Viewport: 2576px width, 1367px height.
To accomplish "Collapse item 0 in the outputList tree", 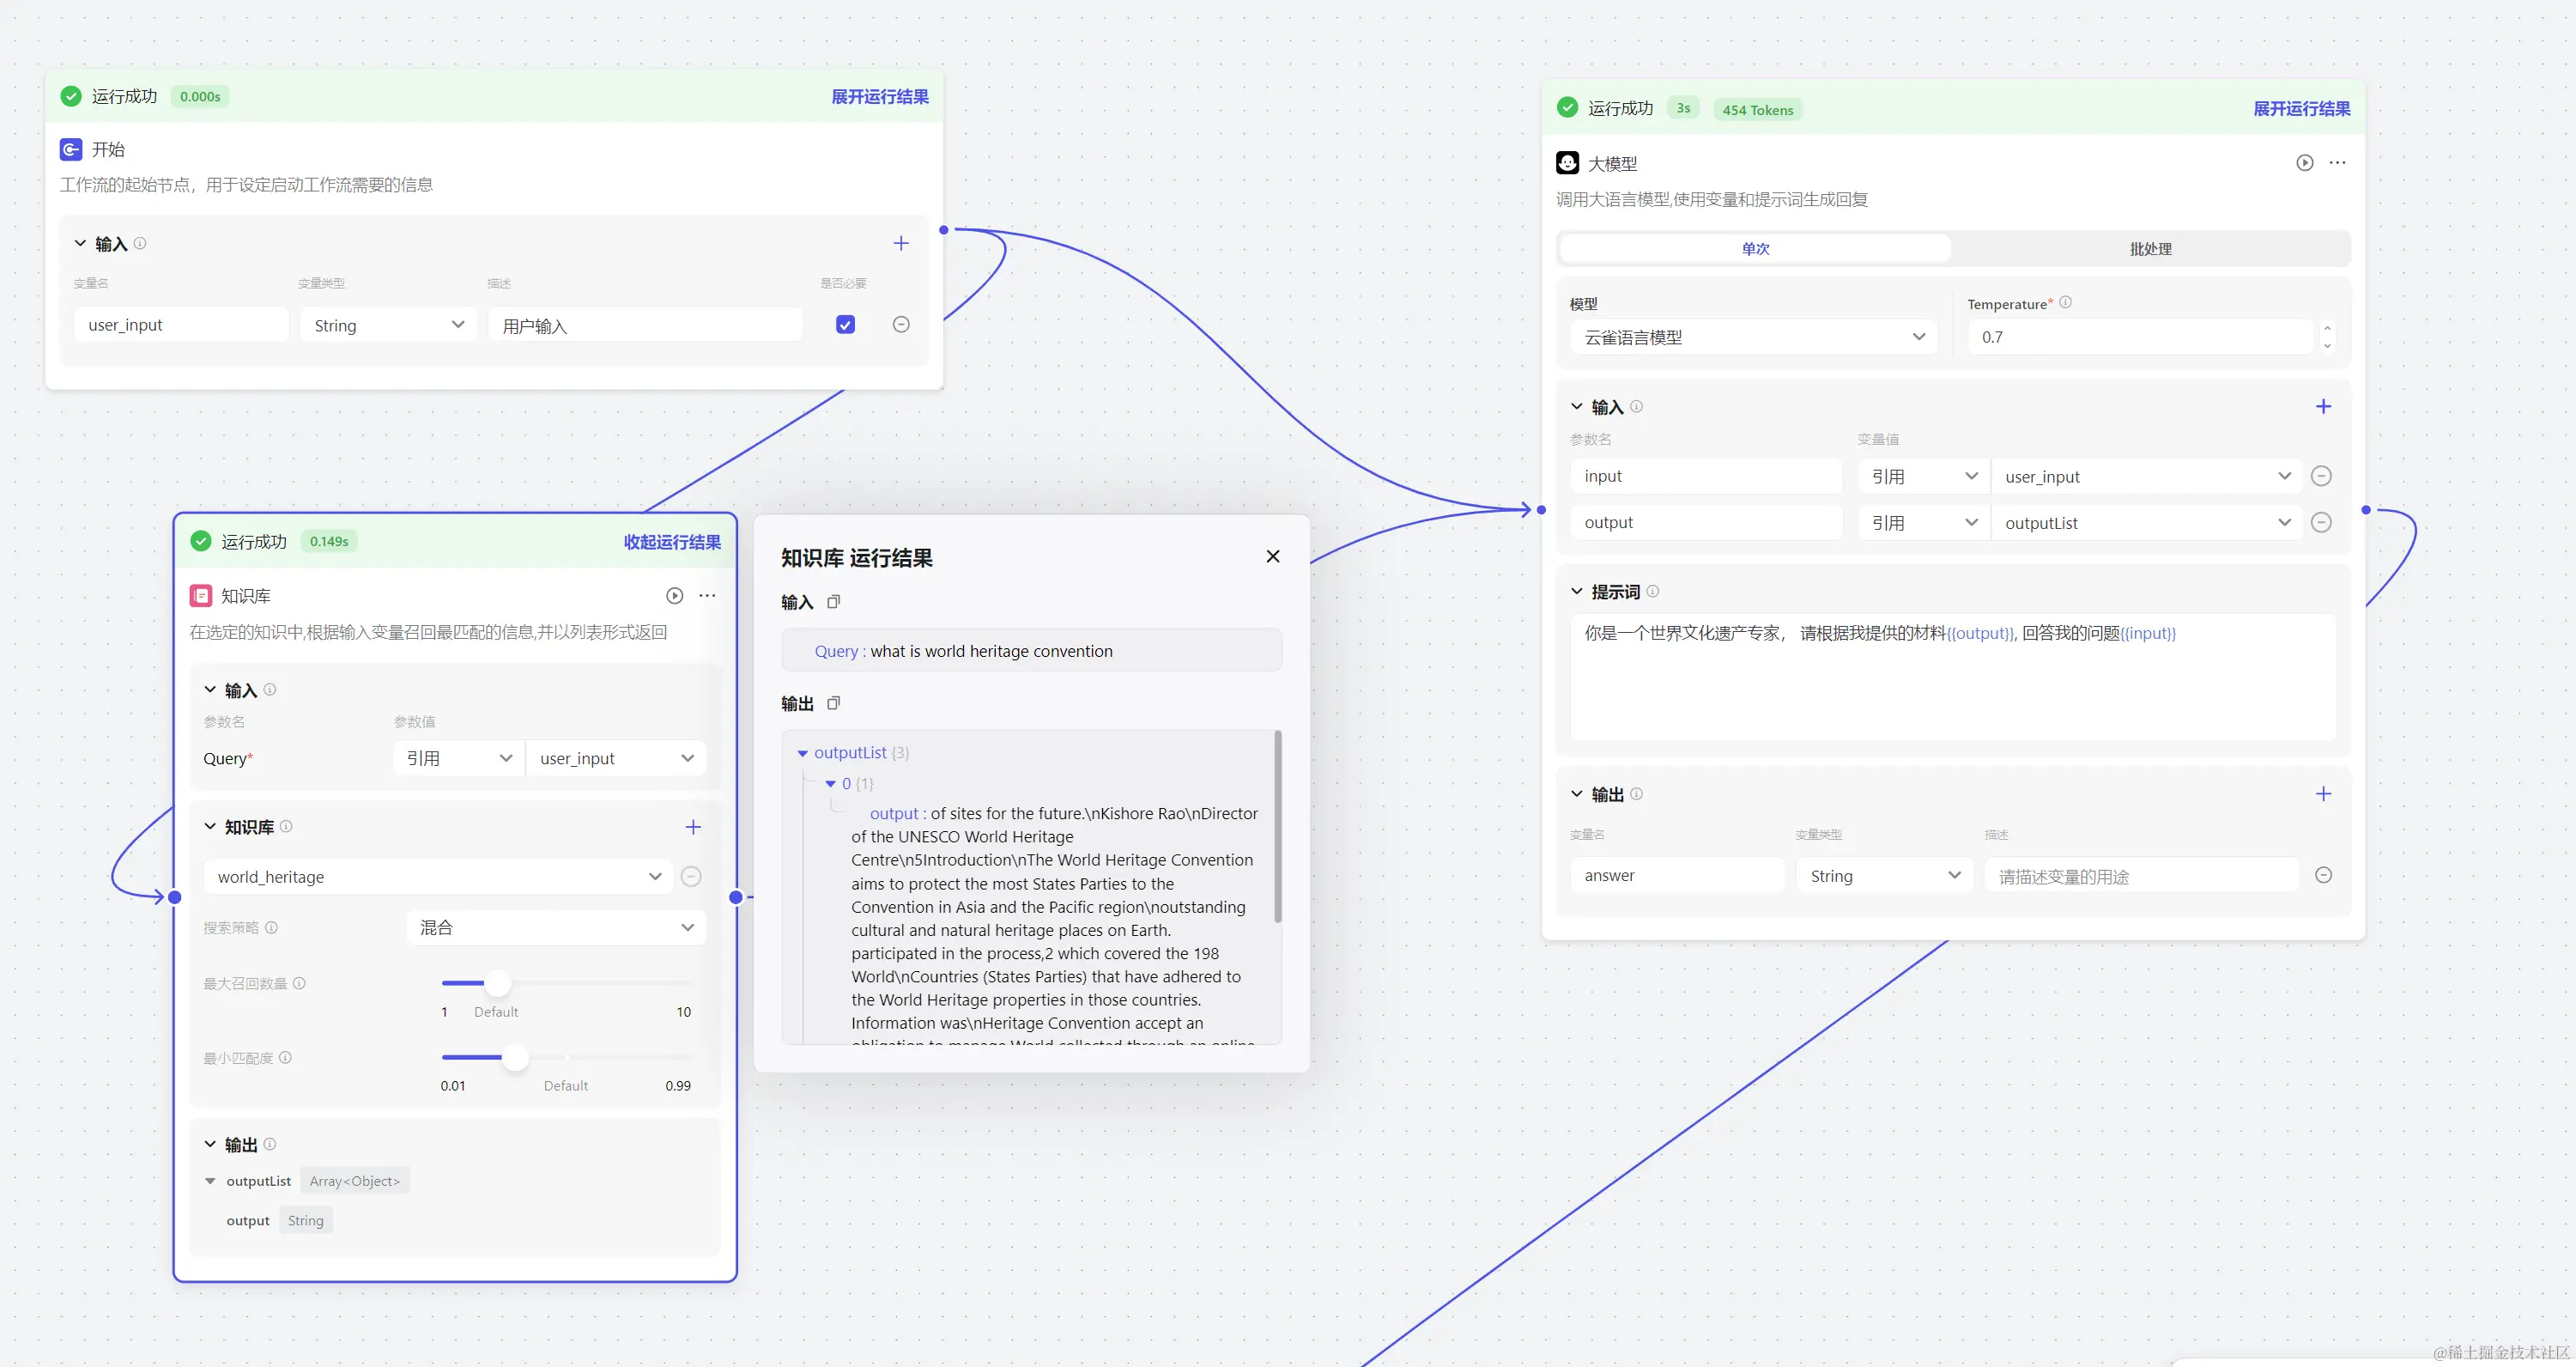I will [x=830, y=784].
